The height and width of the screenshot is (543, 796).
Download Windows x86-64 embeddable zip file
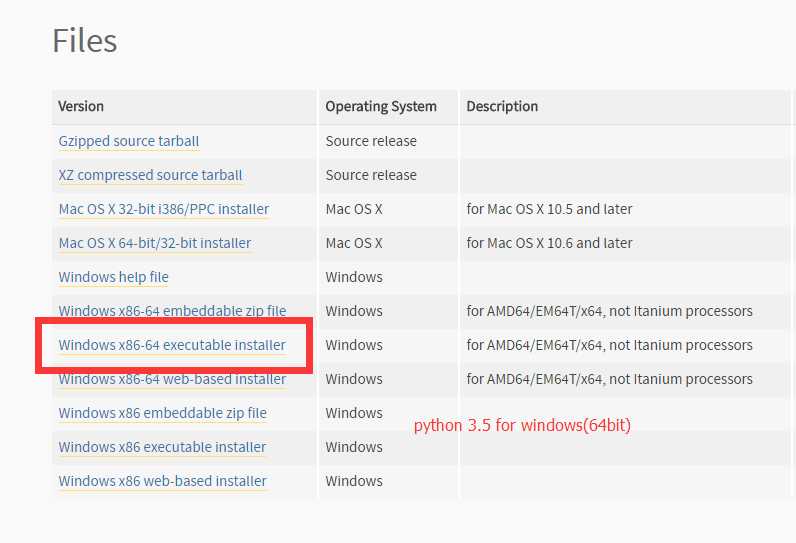click(172, 311)
